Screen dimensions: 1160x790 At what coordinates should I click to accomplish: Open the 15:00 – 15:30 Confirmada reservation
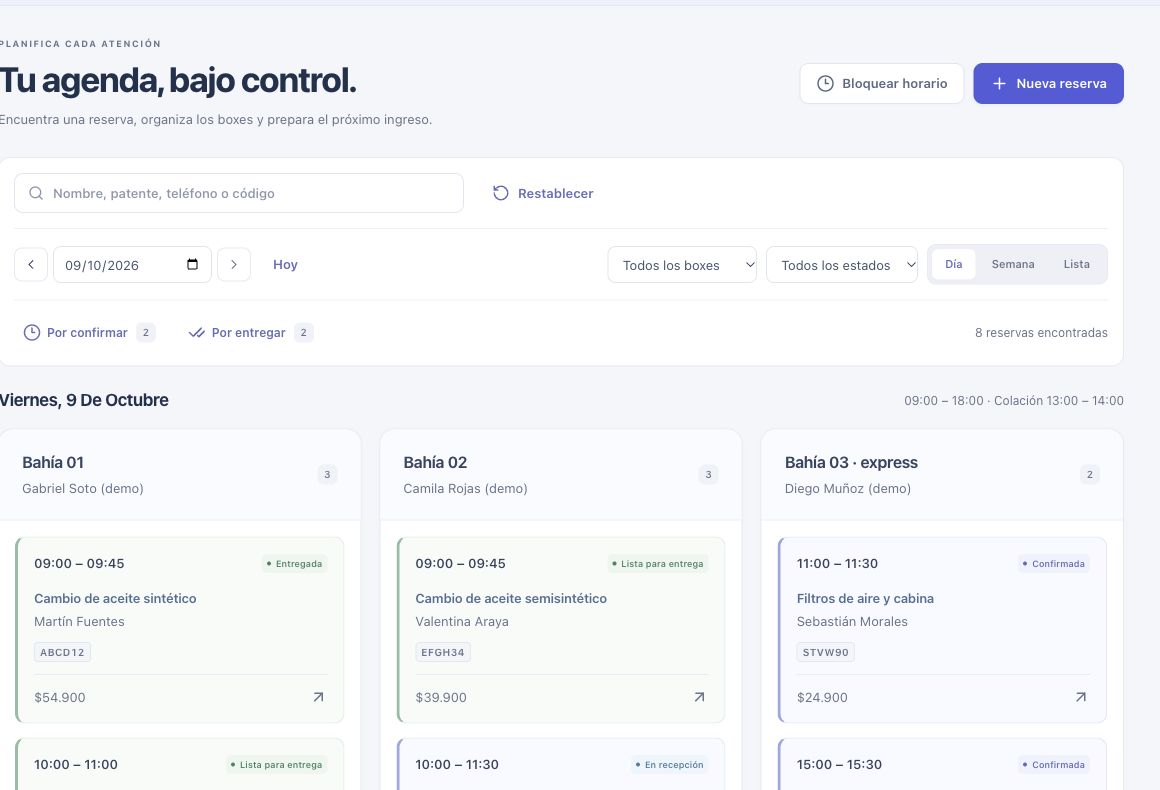pyautogui.click(x=942, y=764)
